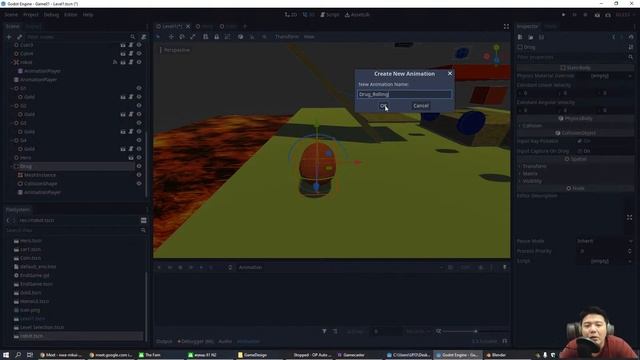Toggle visibility of the G3 node
The height and width of the screenshot is (360, 640).
pyautogui.click(x=139, y=123)
